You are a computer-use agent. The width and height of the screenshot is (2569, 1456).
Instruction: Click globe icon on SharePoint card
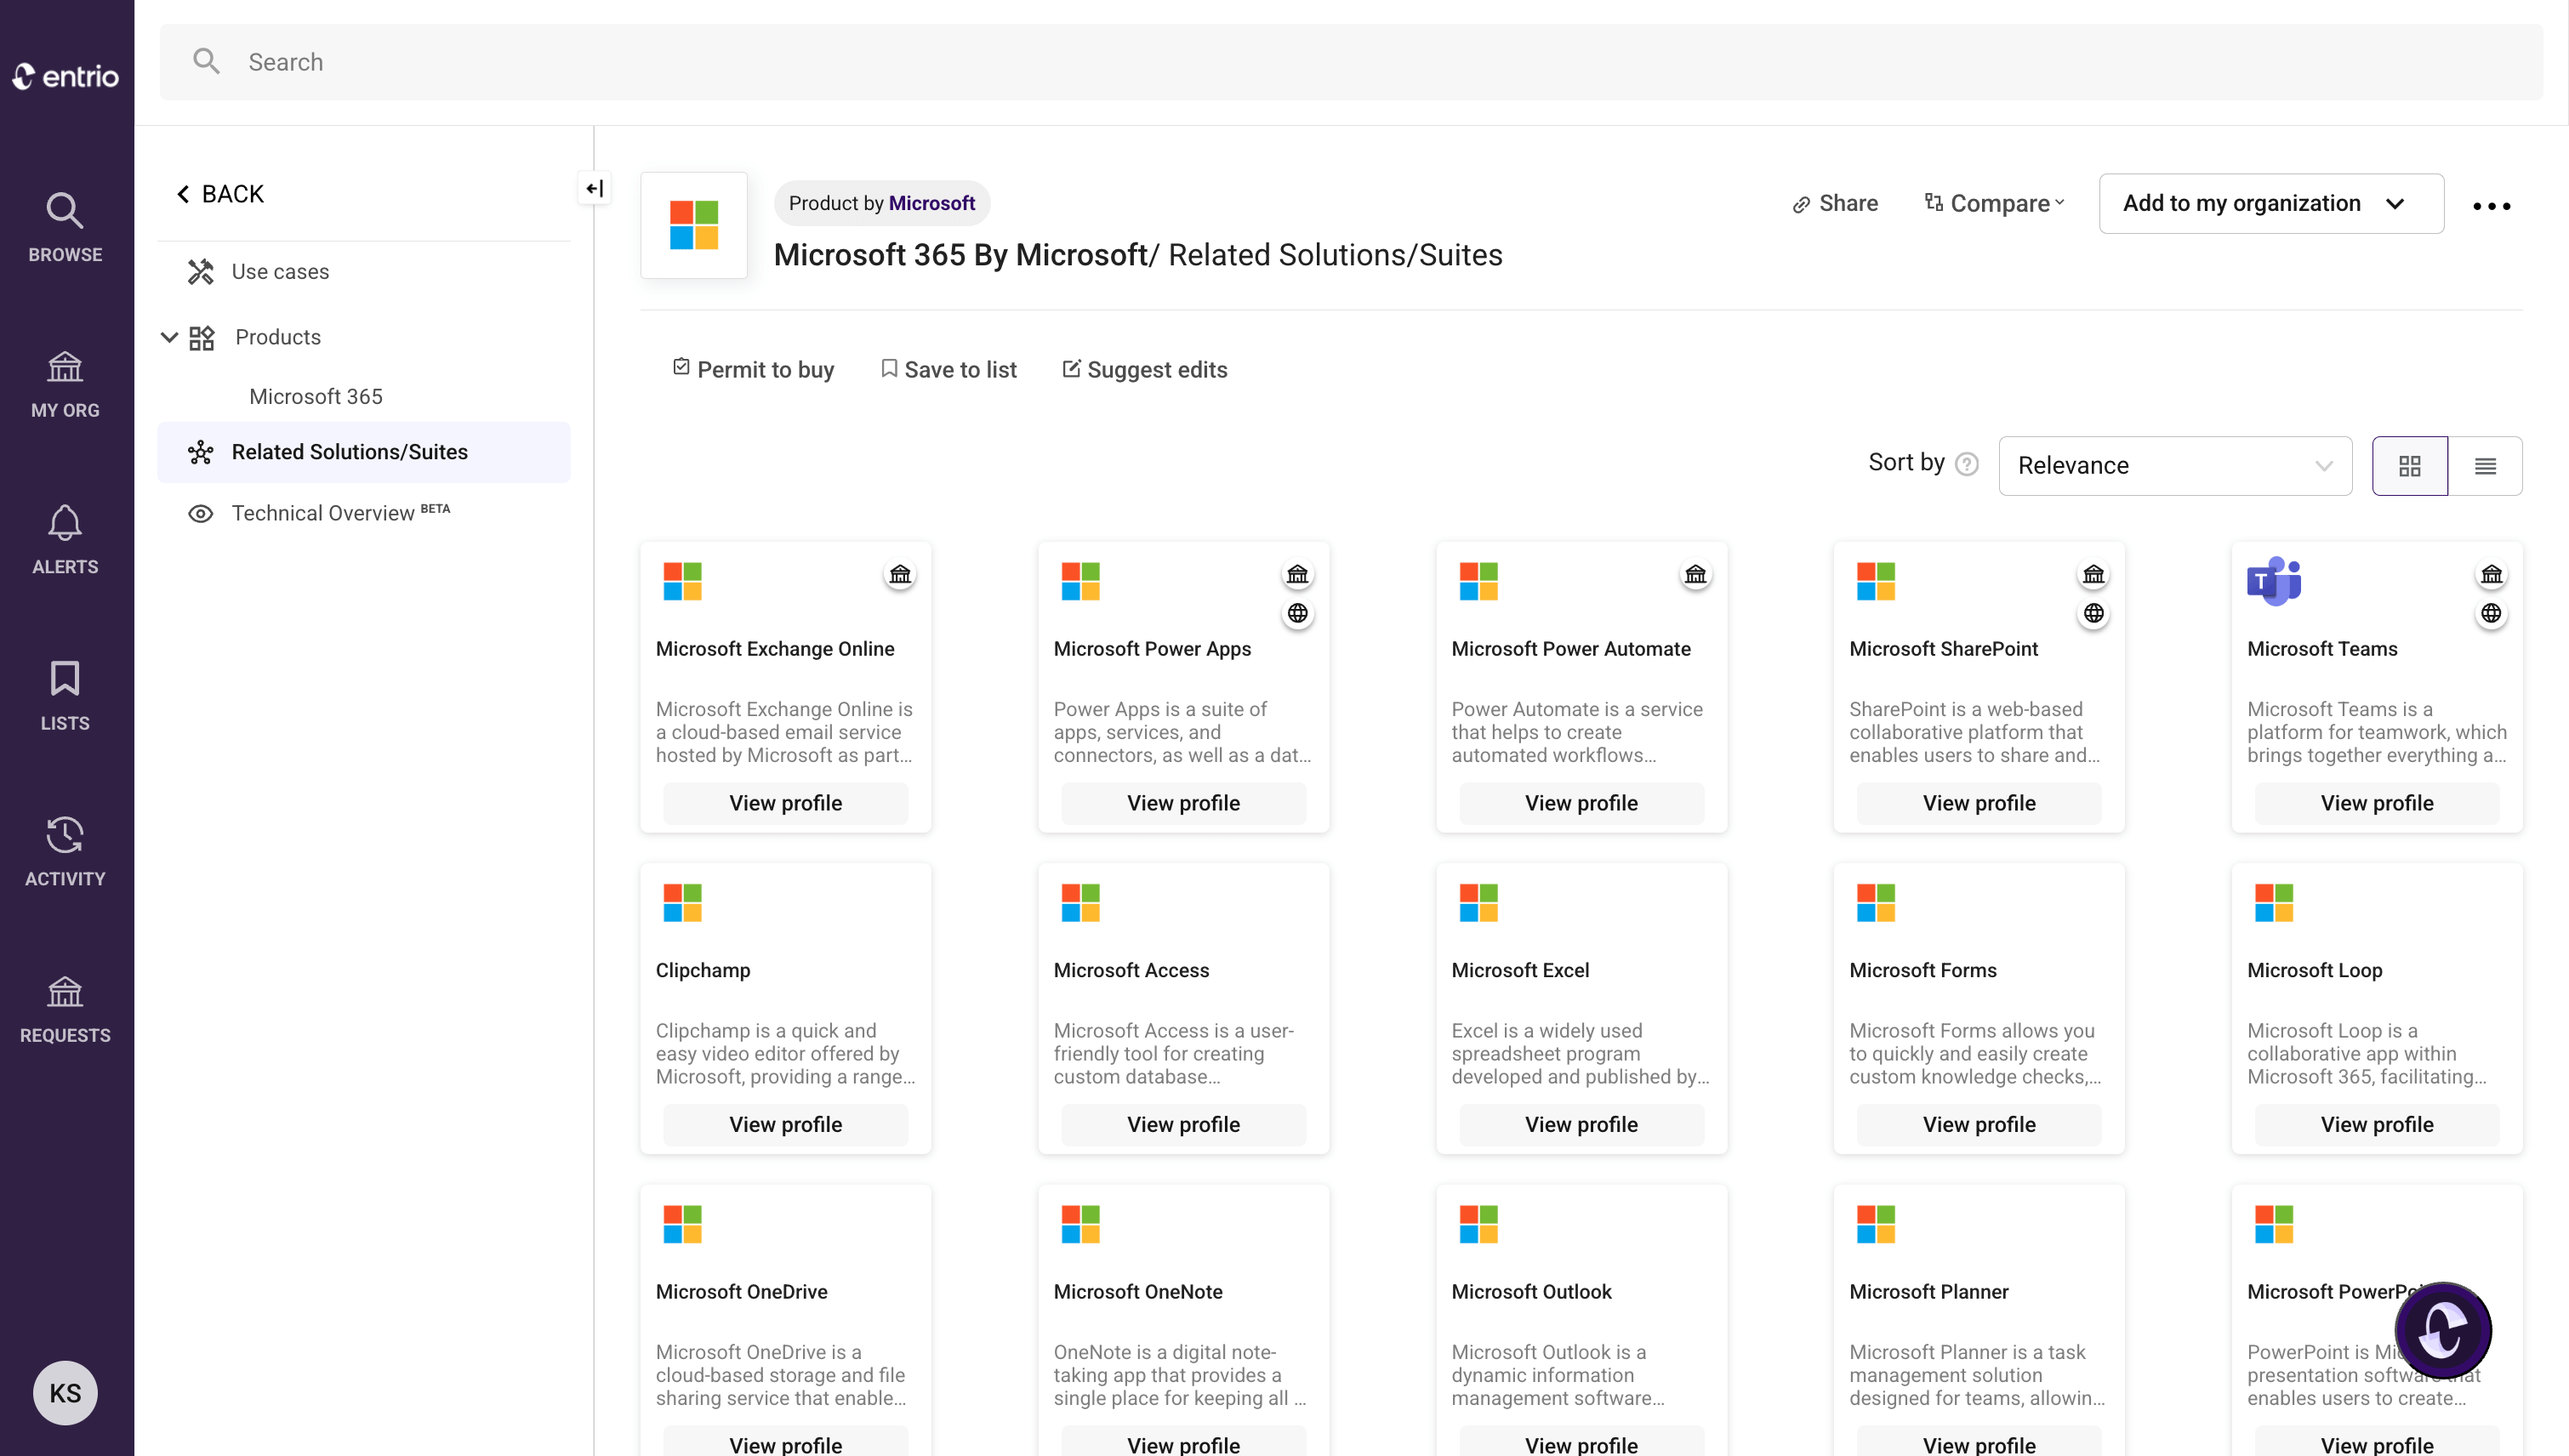tap(2093, 613)
